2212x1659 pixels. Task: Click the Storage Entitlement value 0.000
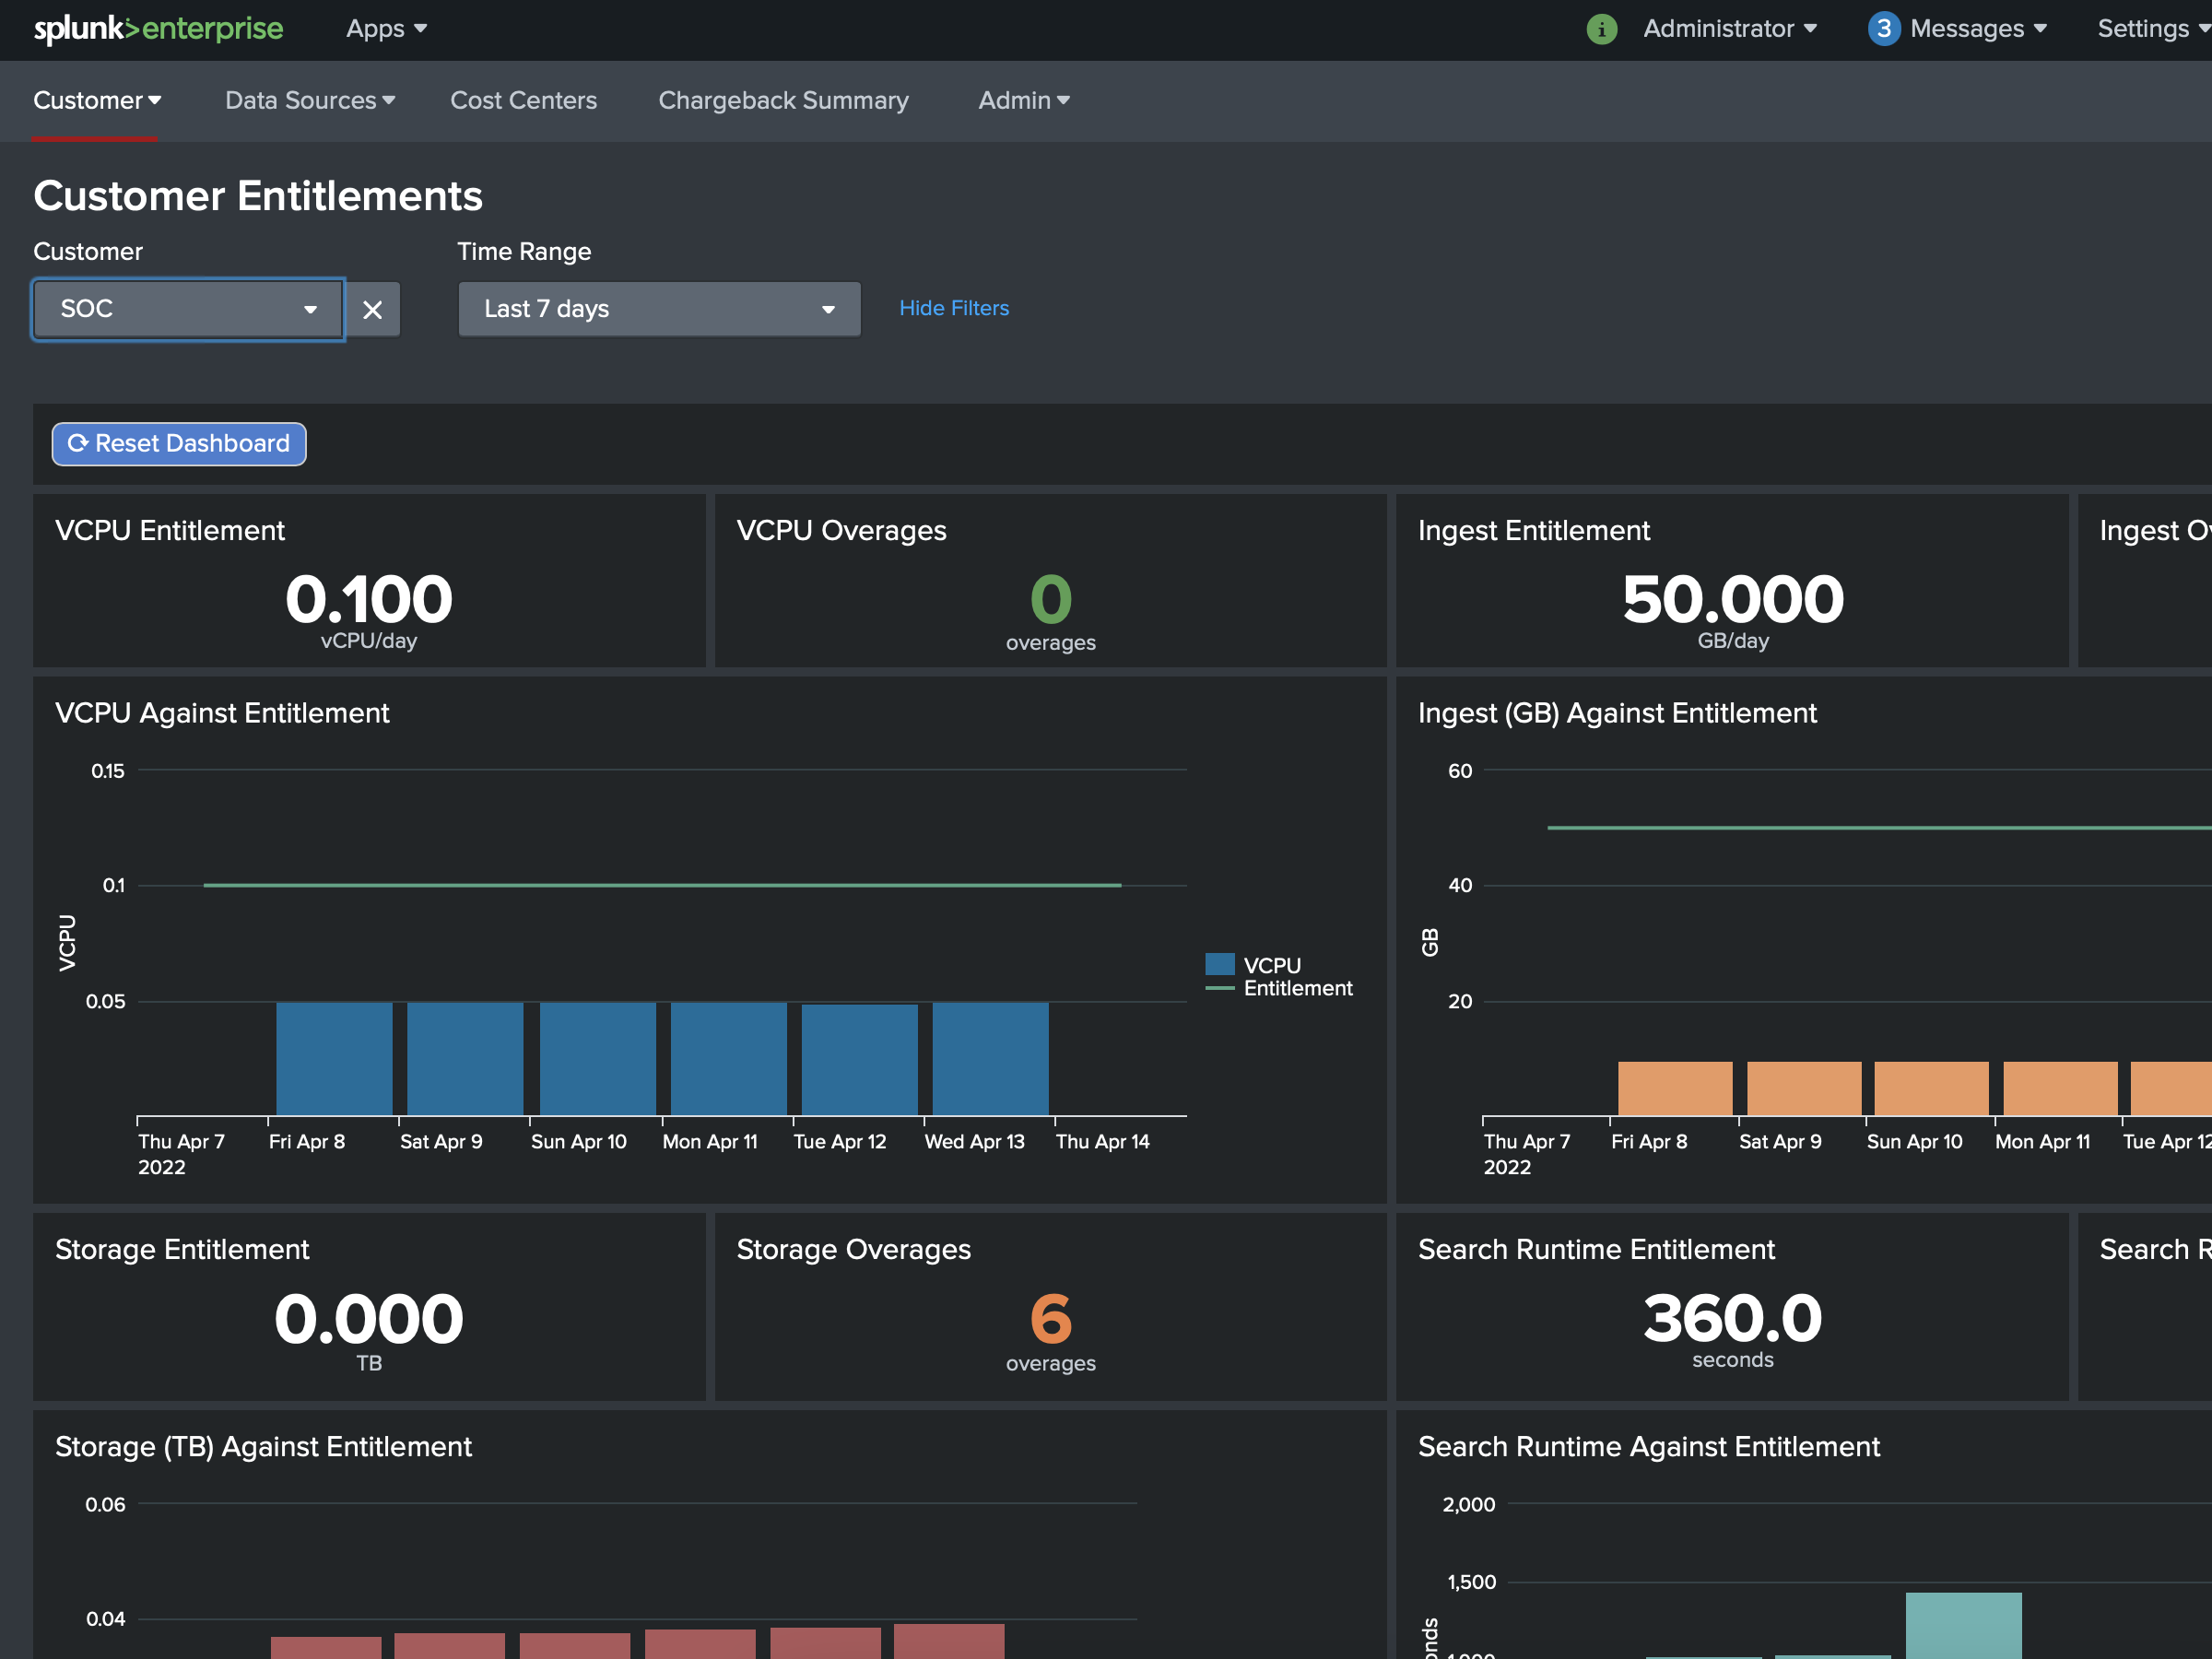click(369, 1318)
